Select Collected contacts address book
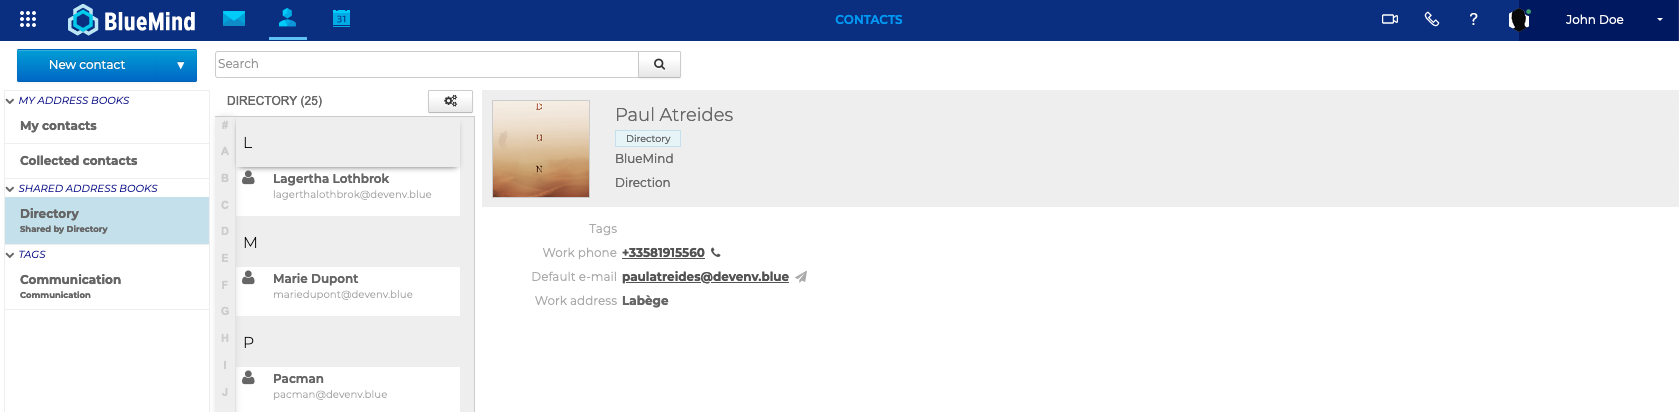Image resolution: width=1679 pixels, height=412 pixels. [79, 160]
